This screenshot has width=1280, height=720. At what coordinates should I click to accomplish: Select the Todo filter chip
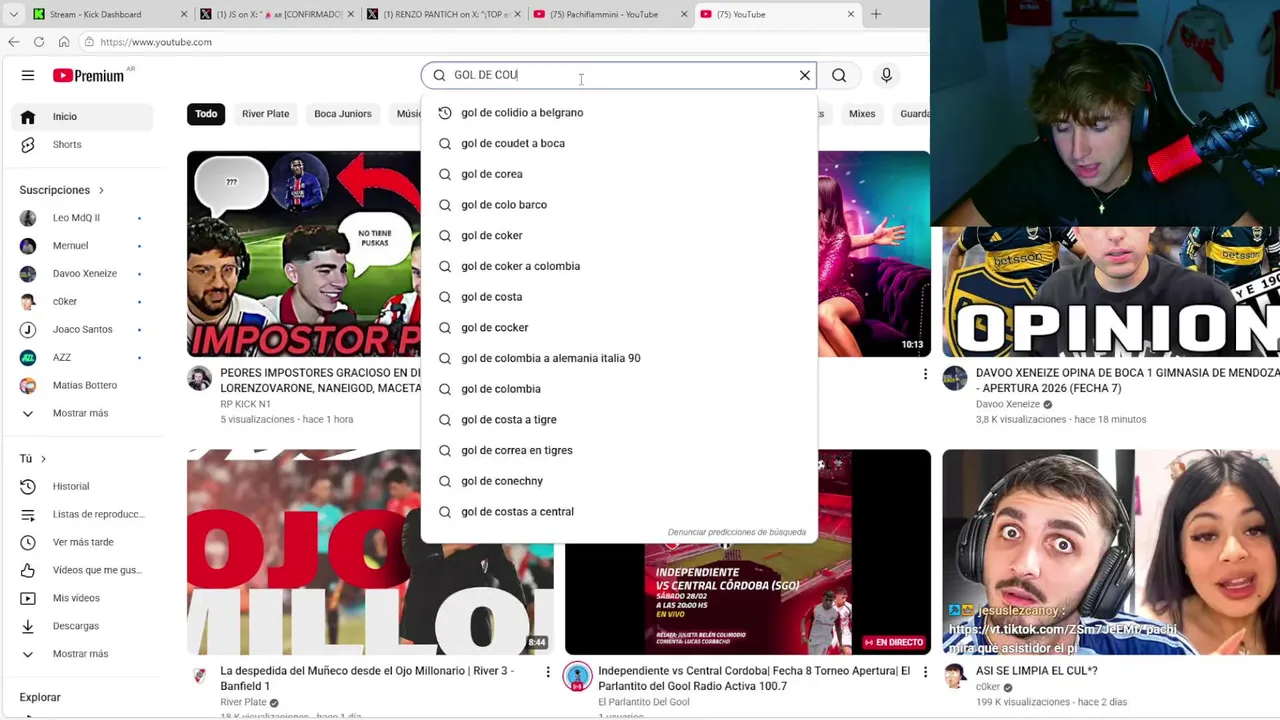[206, 114]
